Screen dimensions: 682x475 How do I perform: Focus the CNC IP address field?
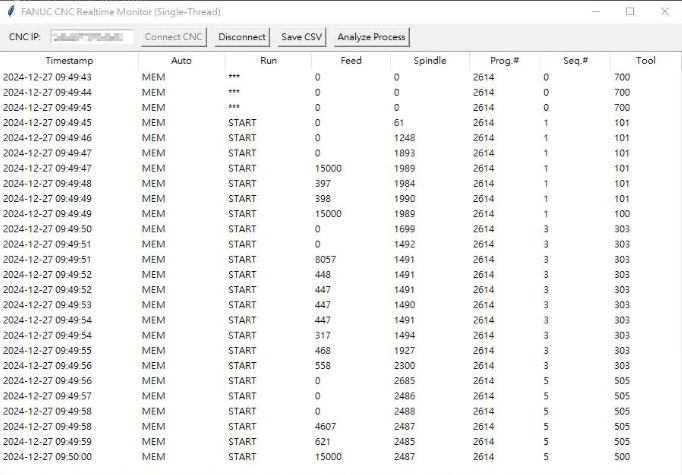91,37
